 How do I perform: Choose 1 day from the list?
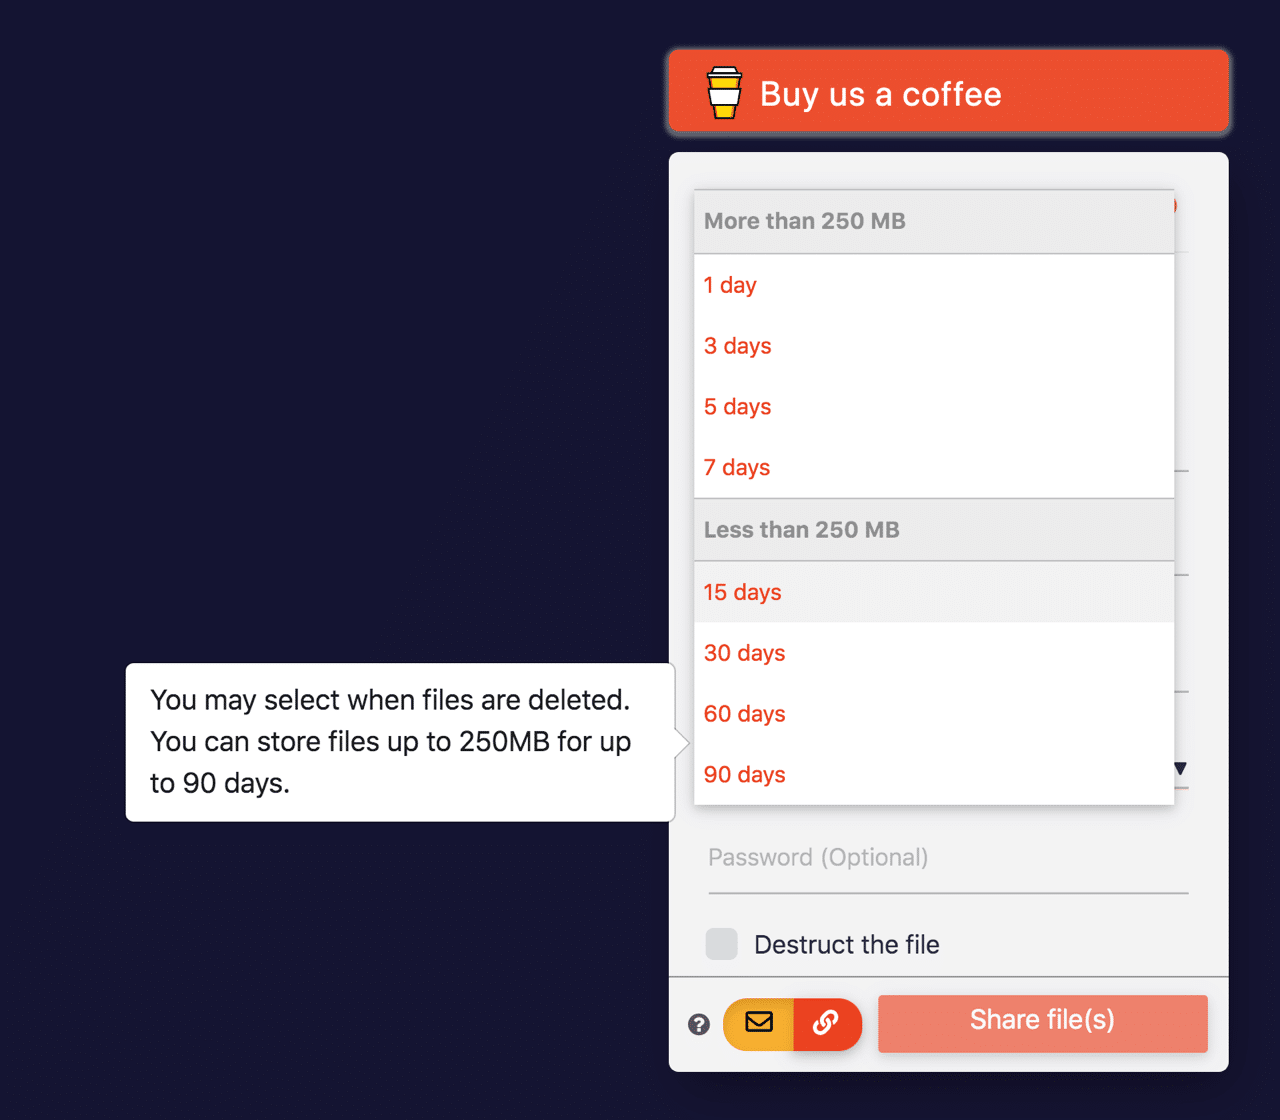(x=730, y=285)
